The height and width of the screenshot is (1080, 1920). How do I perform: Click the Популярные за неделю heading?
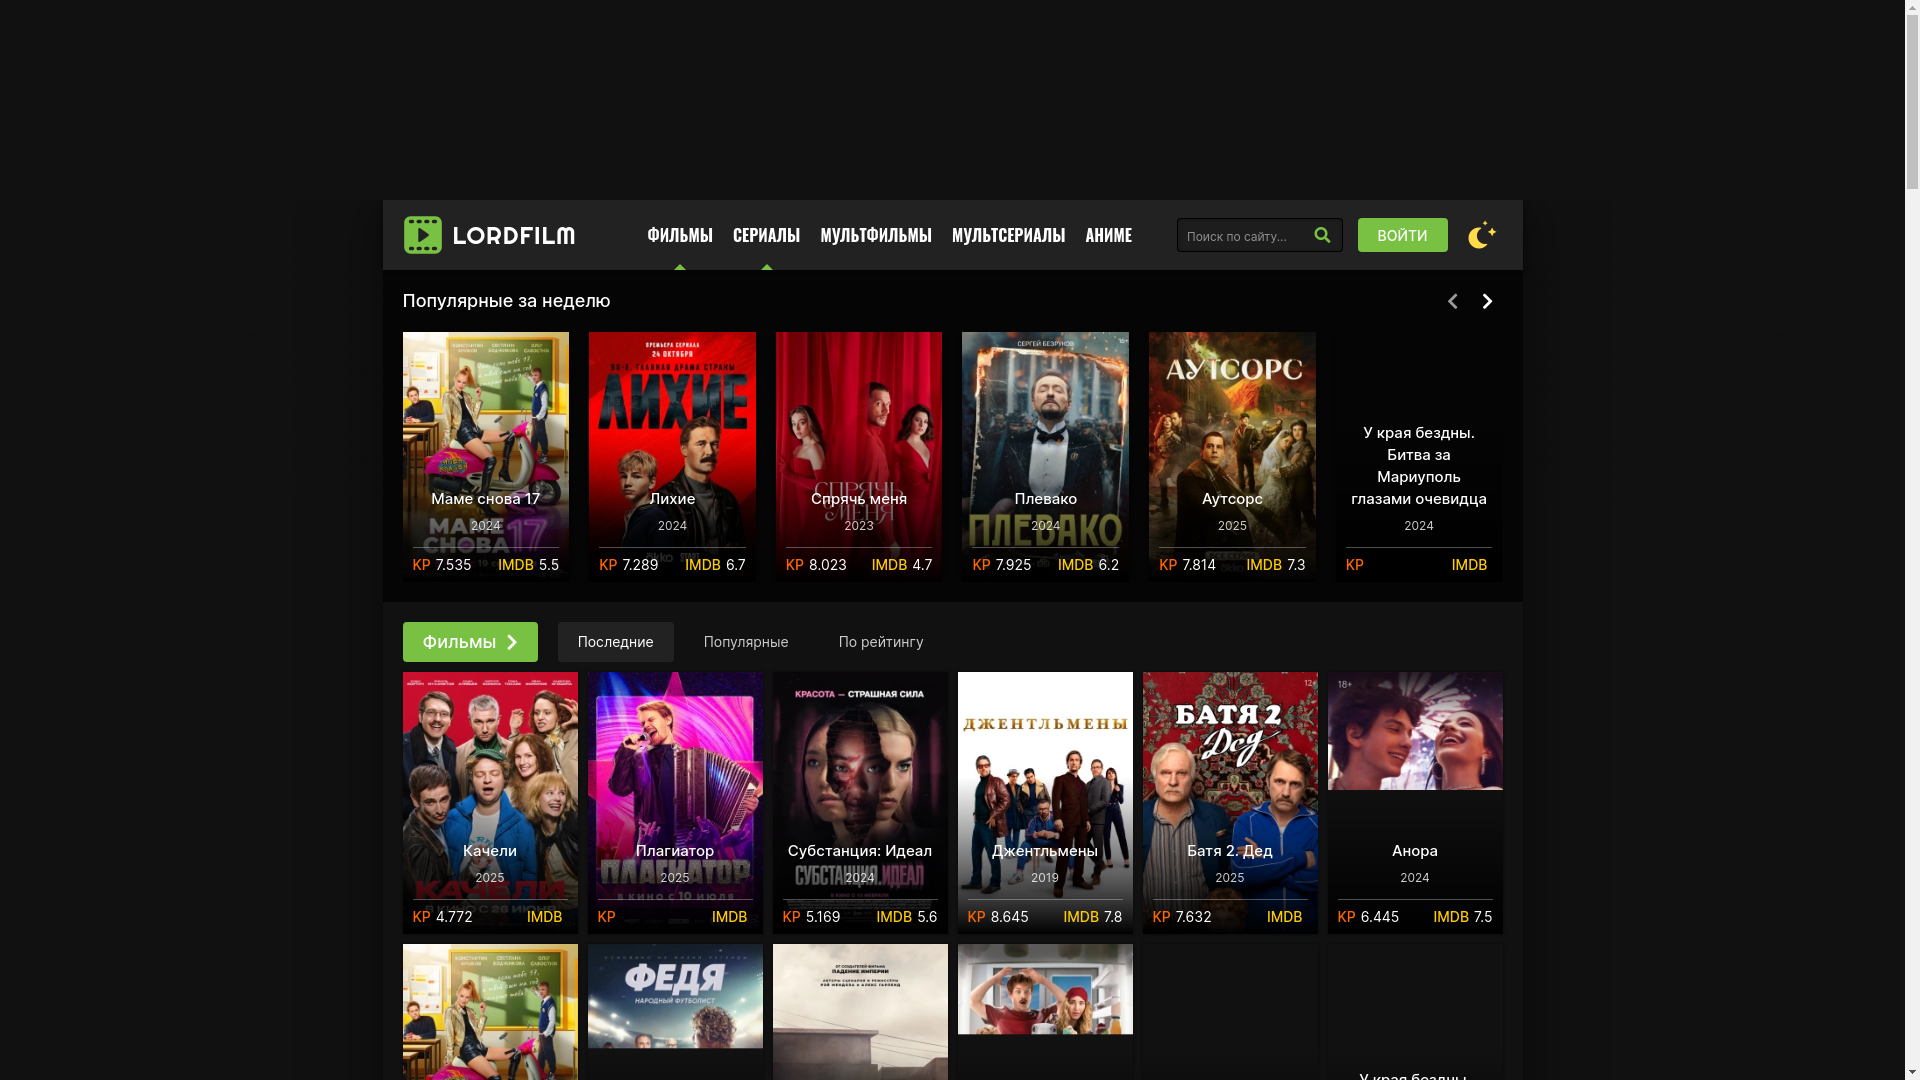pyautogui.click(x=506, y=301)
